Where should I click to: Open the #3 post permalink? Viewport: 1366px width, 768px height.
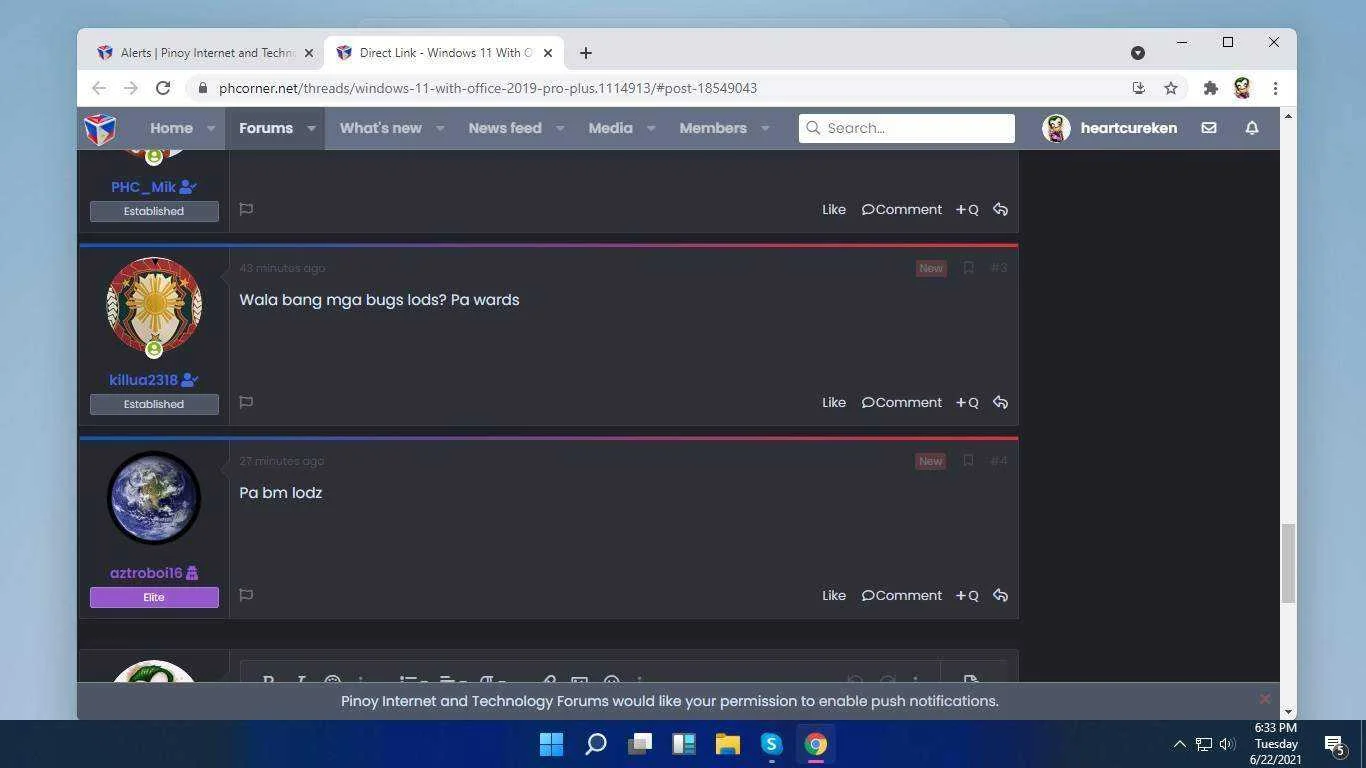[x=999, y=268]
